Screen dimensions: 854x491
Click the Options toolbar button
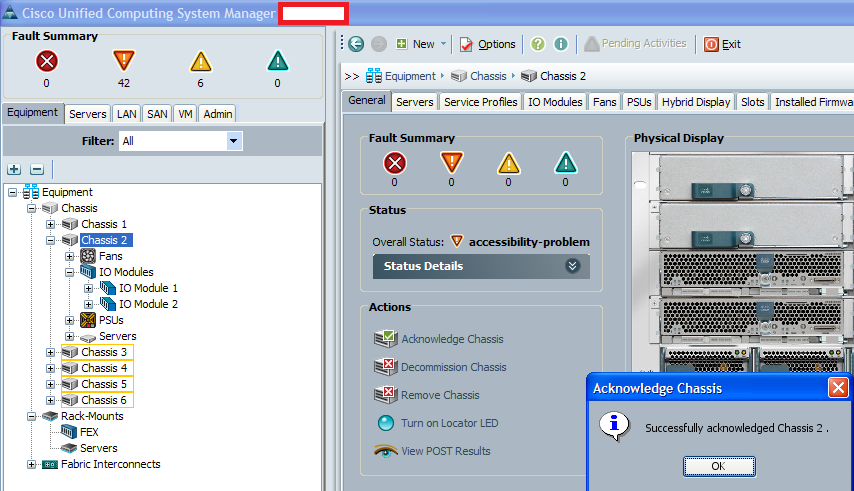(x=487, y=44)
